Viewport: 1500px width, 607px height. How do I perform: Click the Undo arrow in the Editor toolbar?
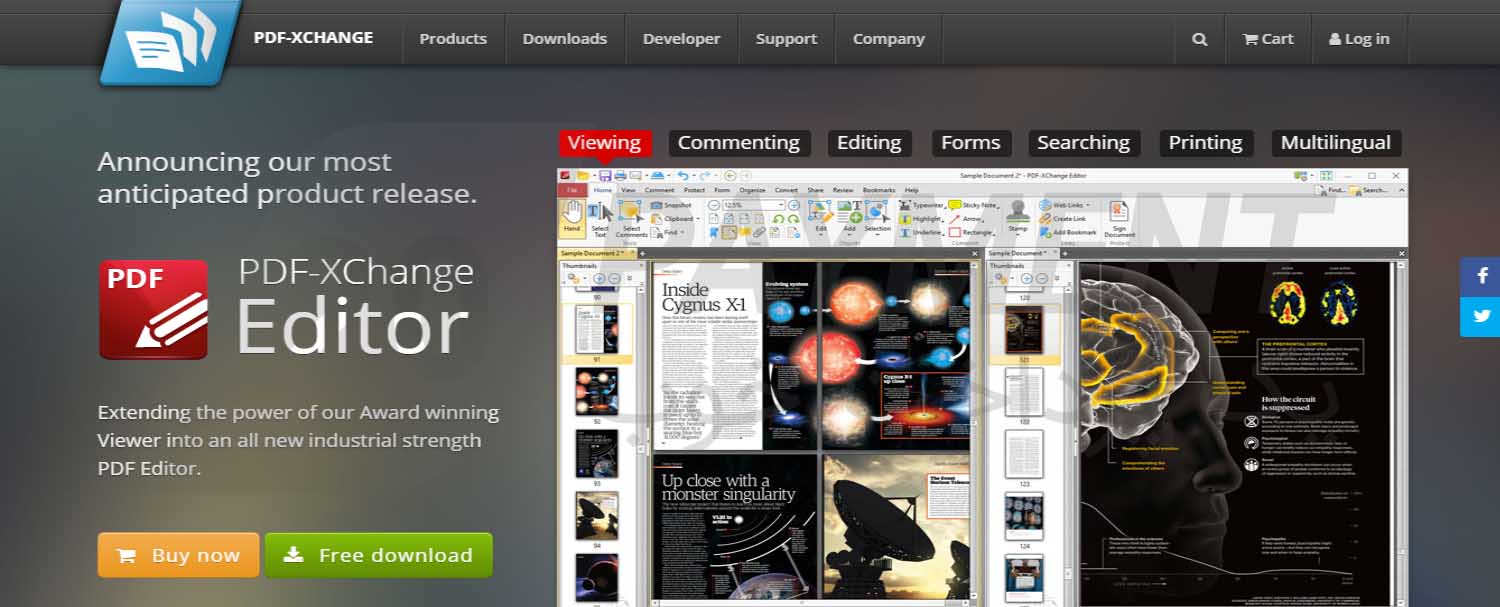[683, 176]
